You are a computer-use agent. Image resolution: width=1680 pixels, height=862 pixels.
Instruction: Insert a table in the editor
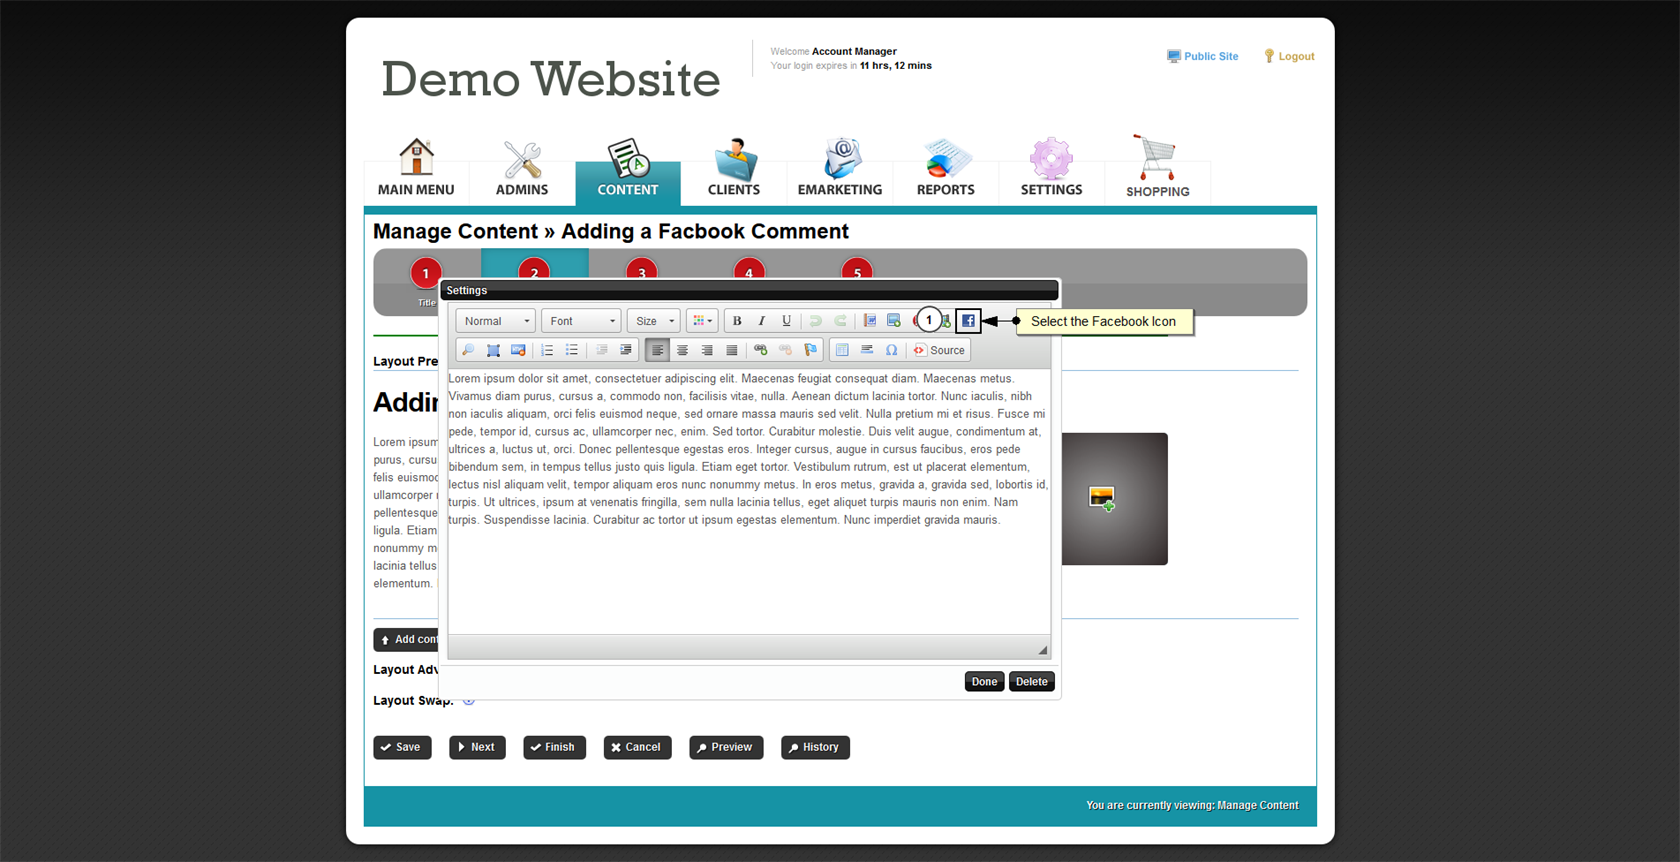pyautogui.click(x=842, y=350)
